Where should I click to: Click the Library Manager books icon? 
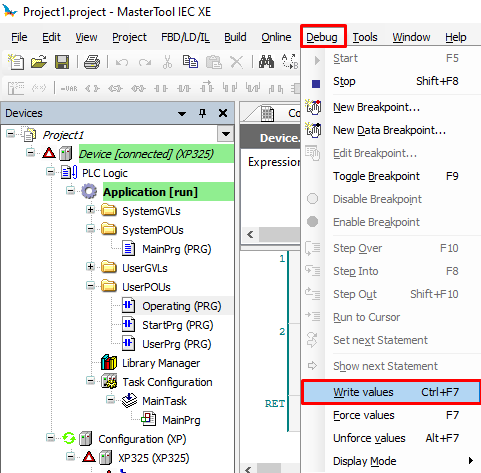click(109, 363)
